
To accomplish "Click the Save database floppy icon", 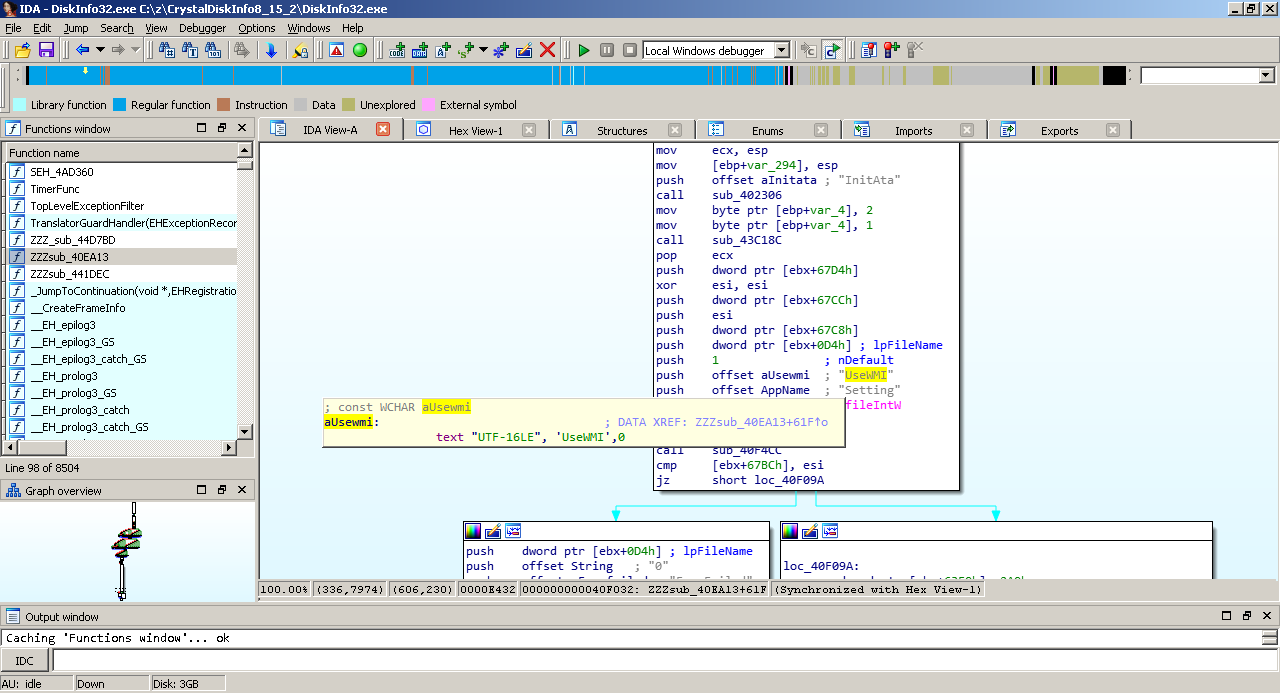I will tap(46, 50).
